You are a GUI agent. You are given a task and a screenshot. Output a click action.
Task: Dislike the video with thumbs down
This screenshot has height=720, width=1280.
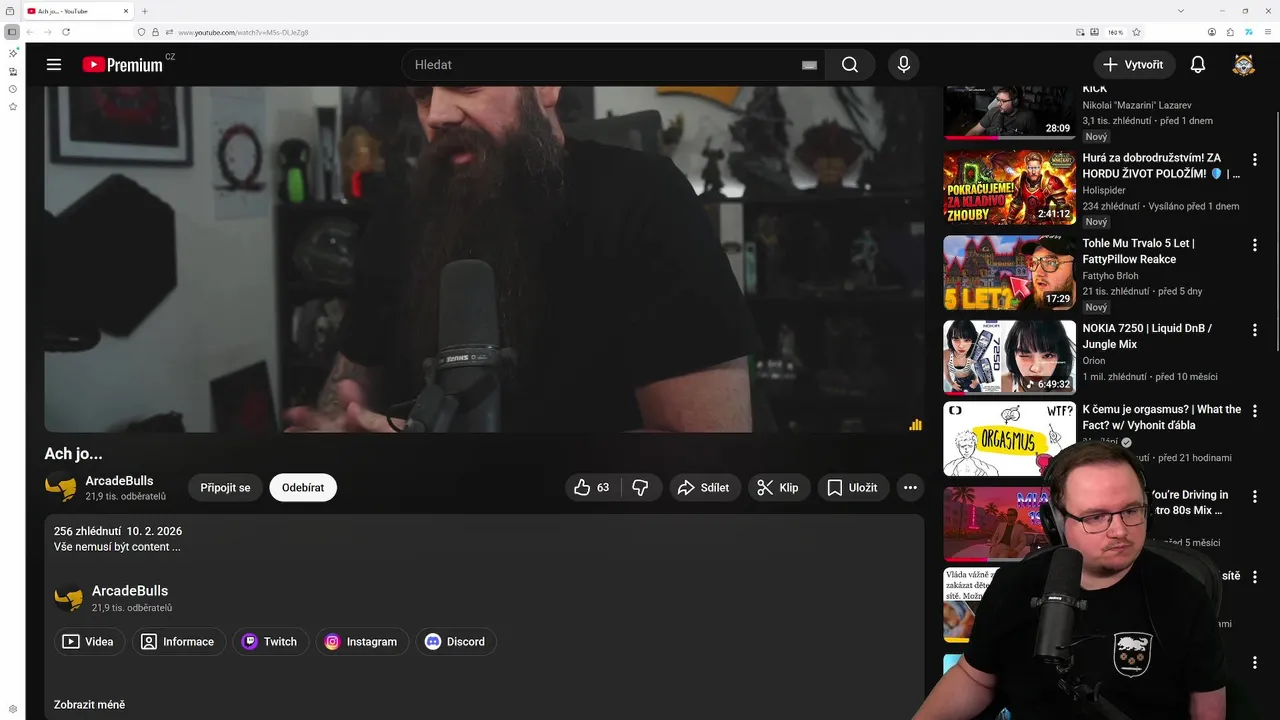[x=641, y=488]
